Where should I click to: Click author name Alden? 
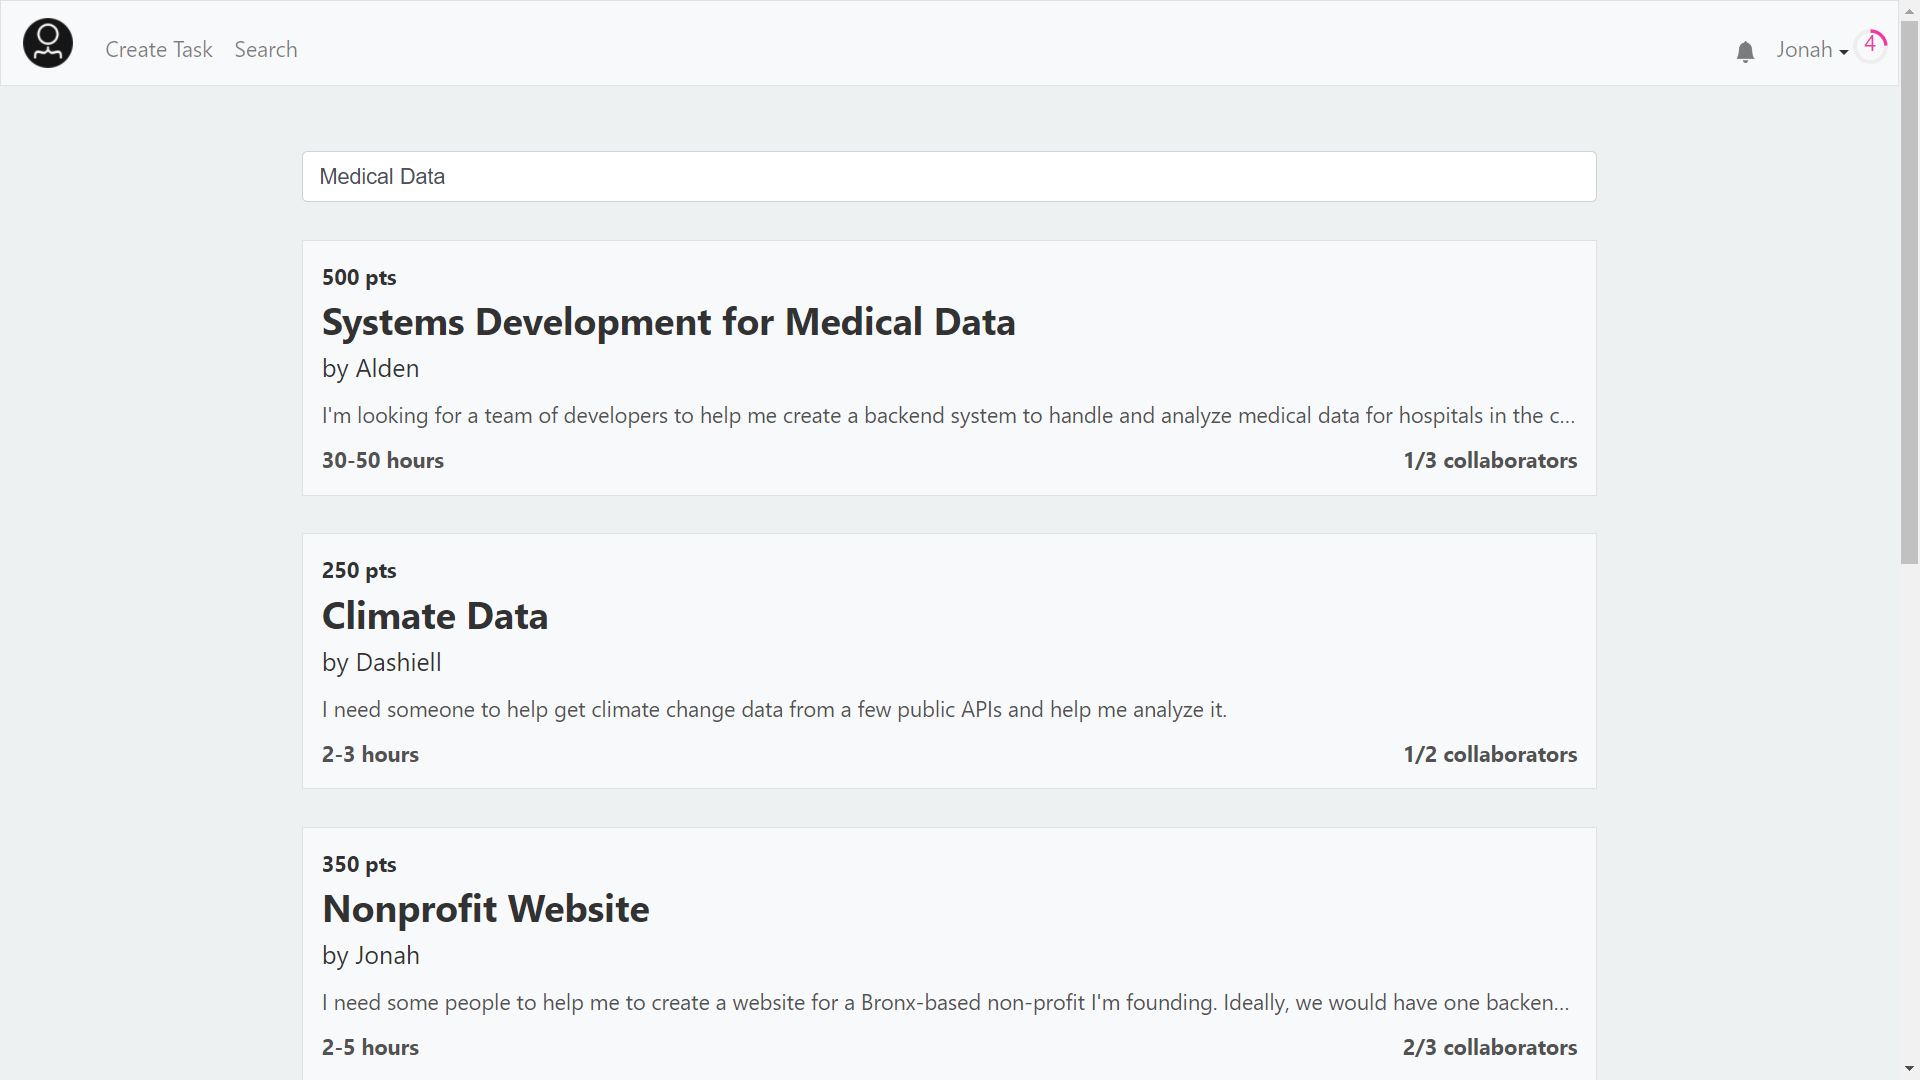(387, 369)
